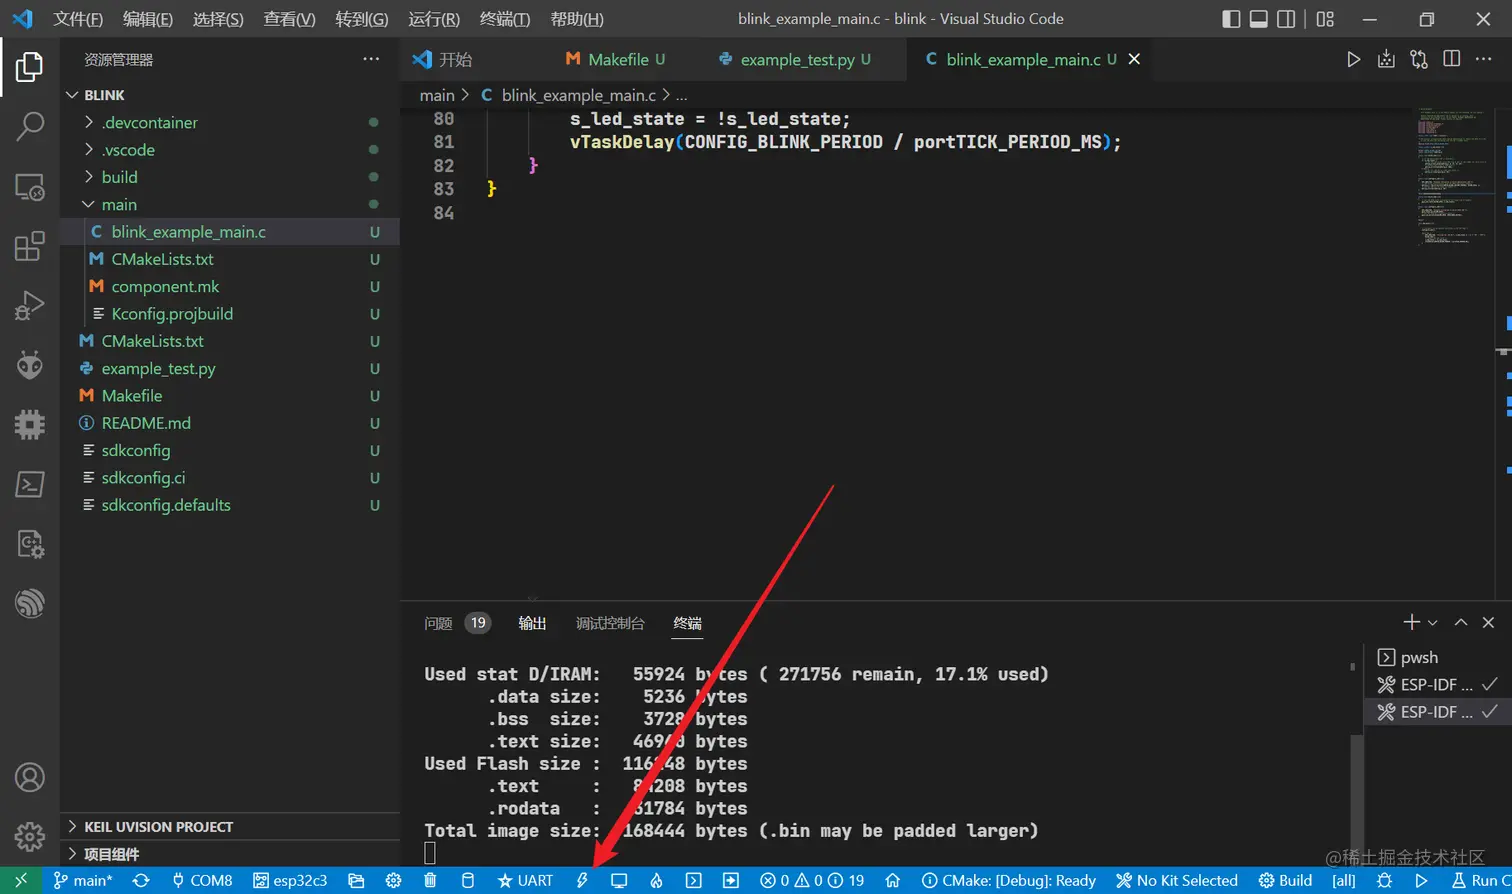Open the Search view in the activity bar

click(30, 126)
